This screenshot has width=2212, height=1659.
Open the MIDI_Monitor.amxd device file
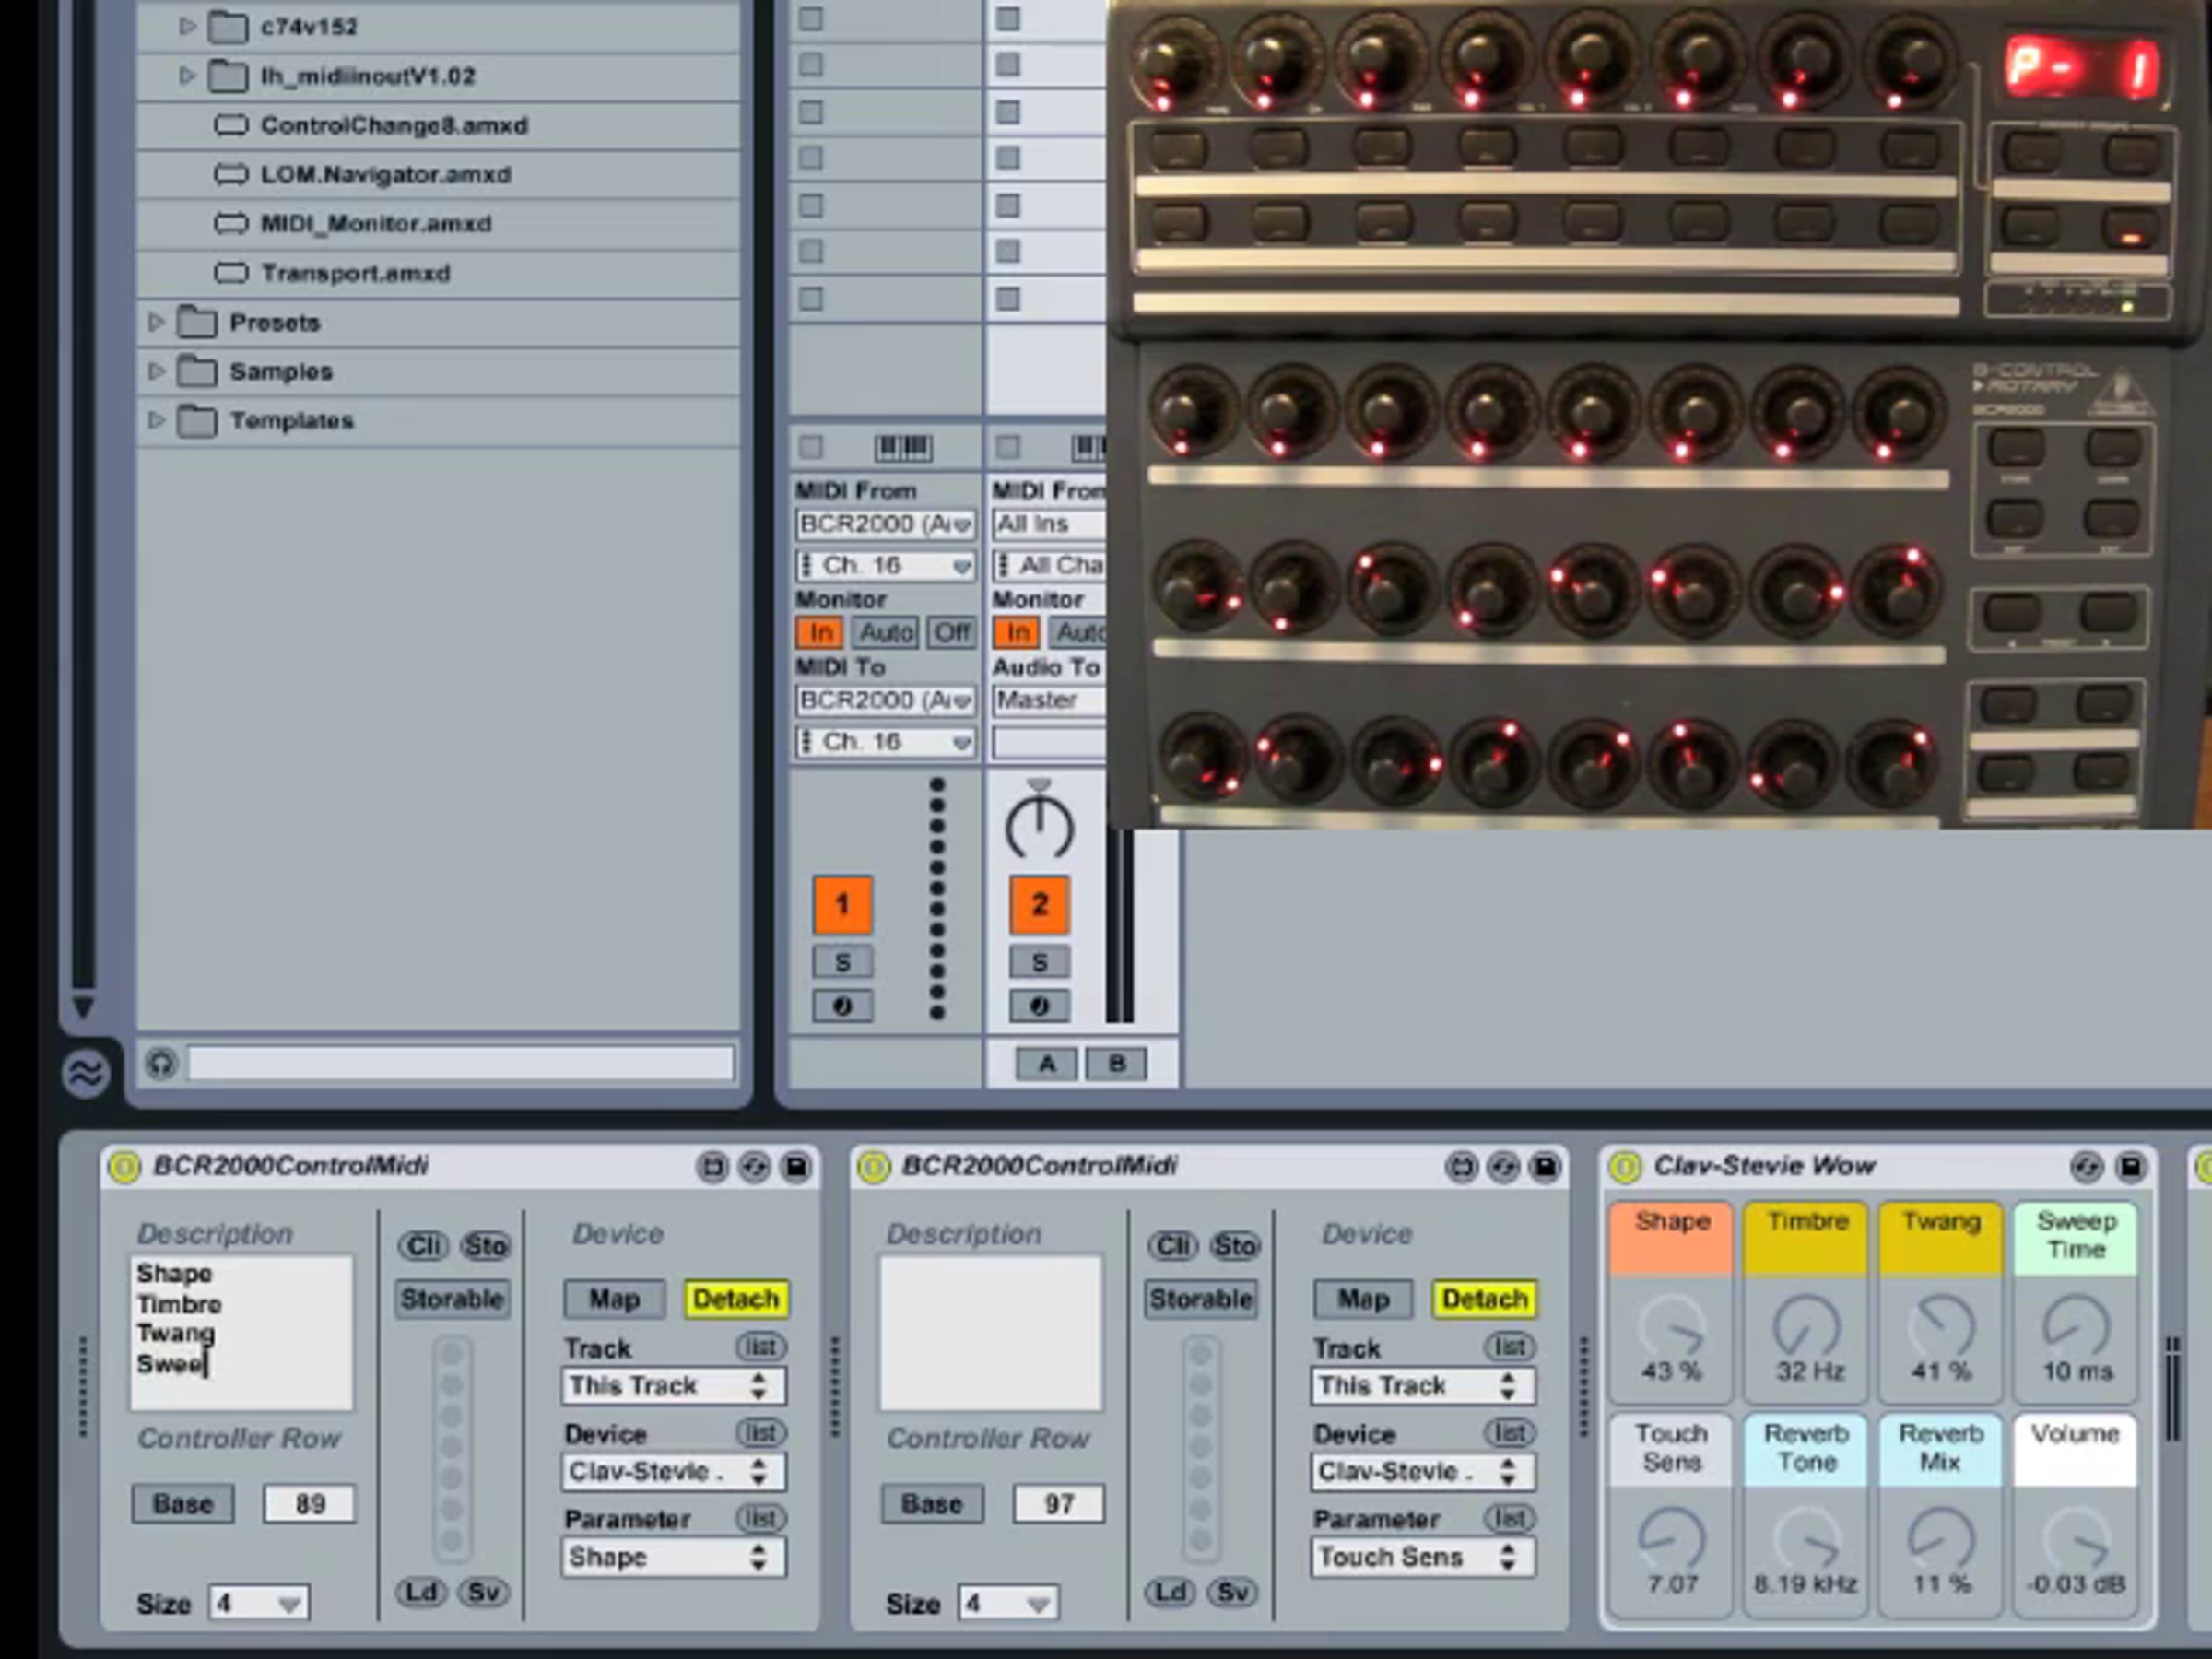[x=375, y=224]
